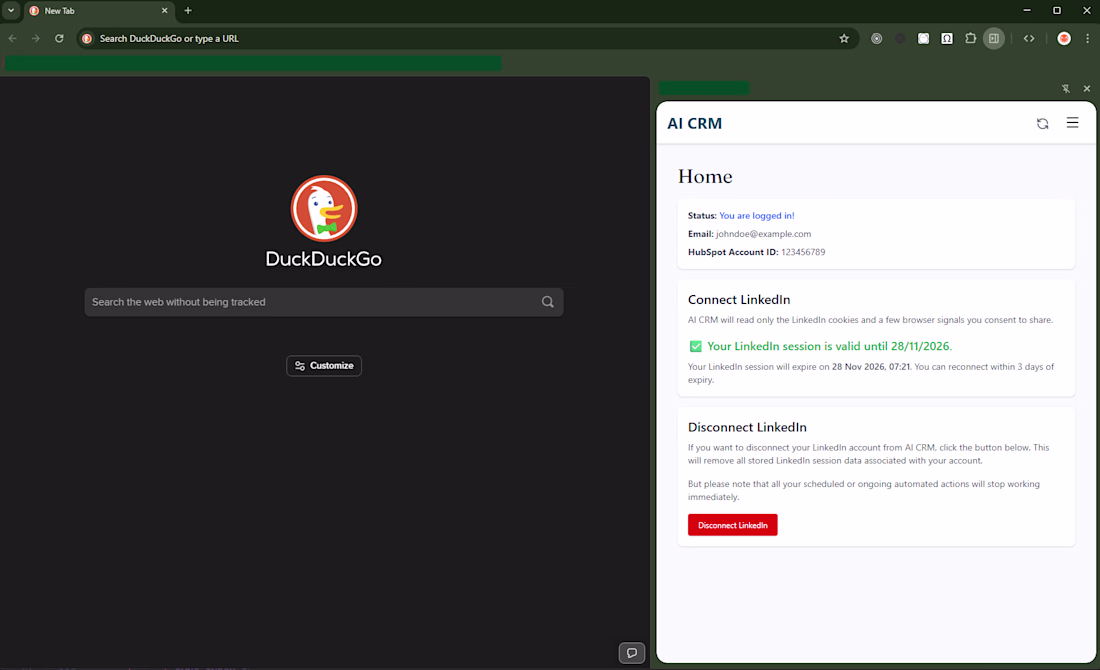This screenshot has width=1100, height=670.
Task: Open the Extensions puzzle menu
Action: [x=970, y=39]
